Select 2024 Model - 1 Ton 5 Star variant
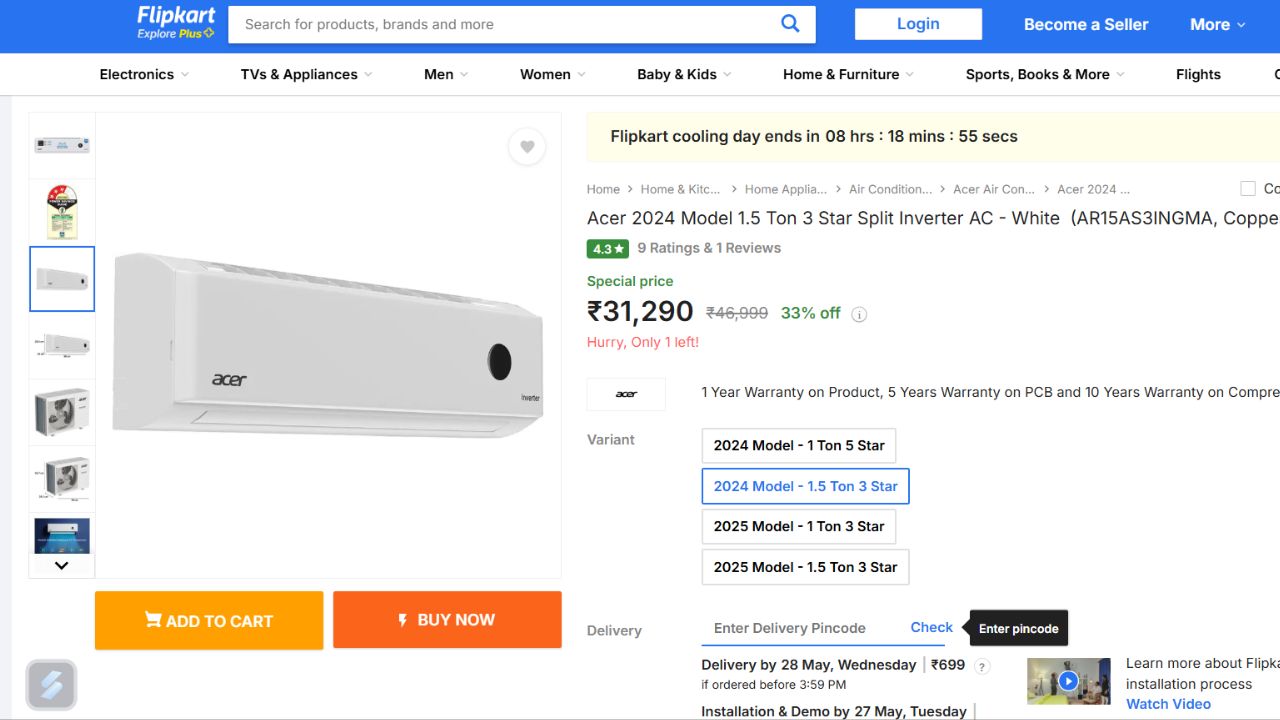This screenshot has height=720, width=1280. click(798, 445)
